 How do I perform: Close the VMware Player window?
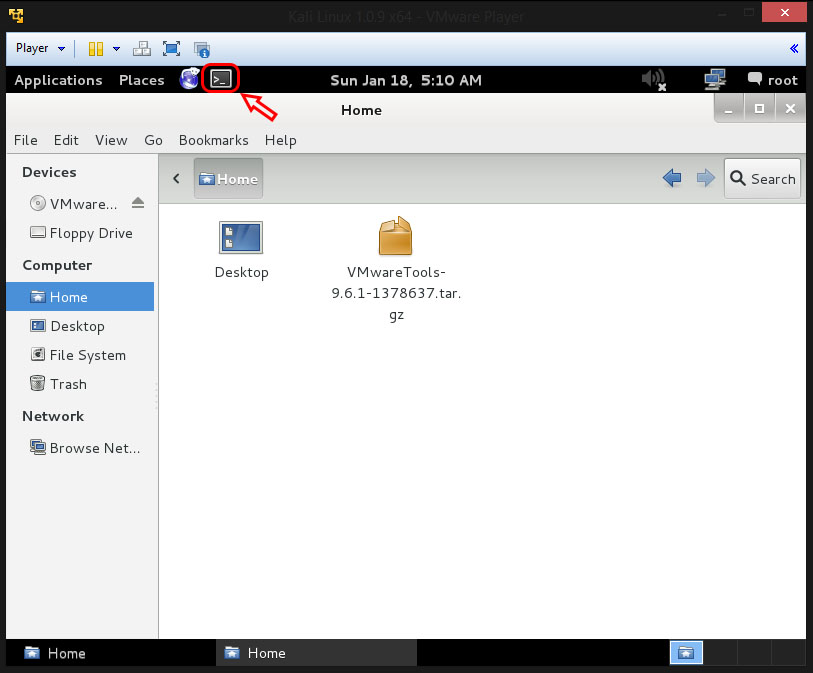coord(784,12)
